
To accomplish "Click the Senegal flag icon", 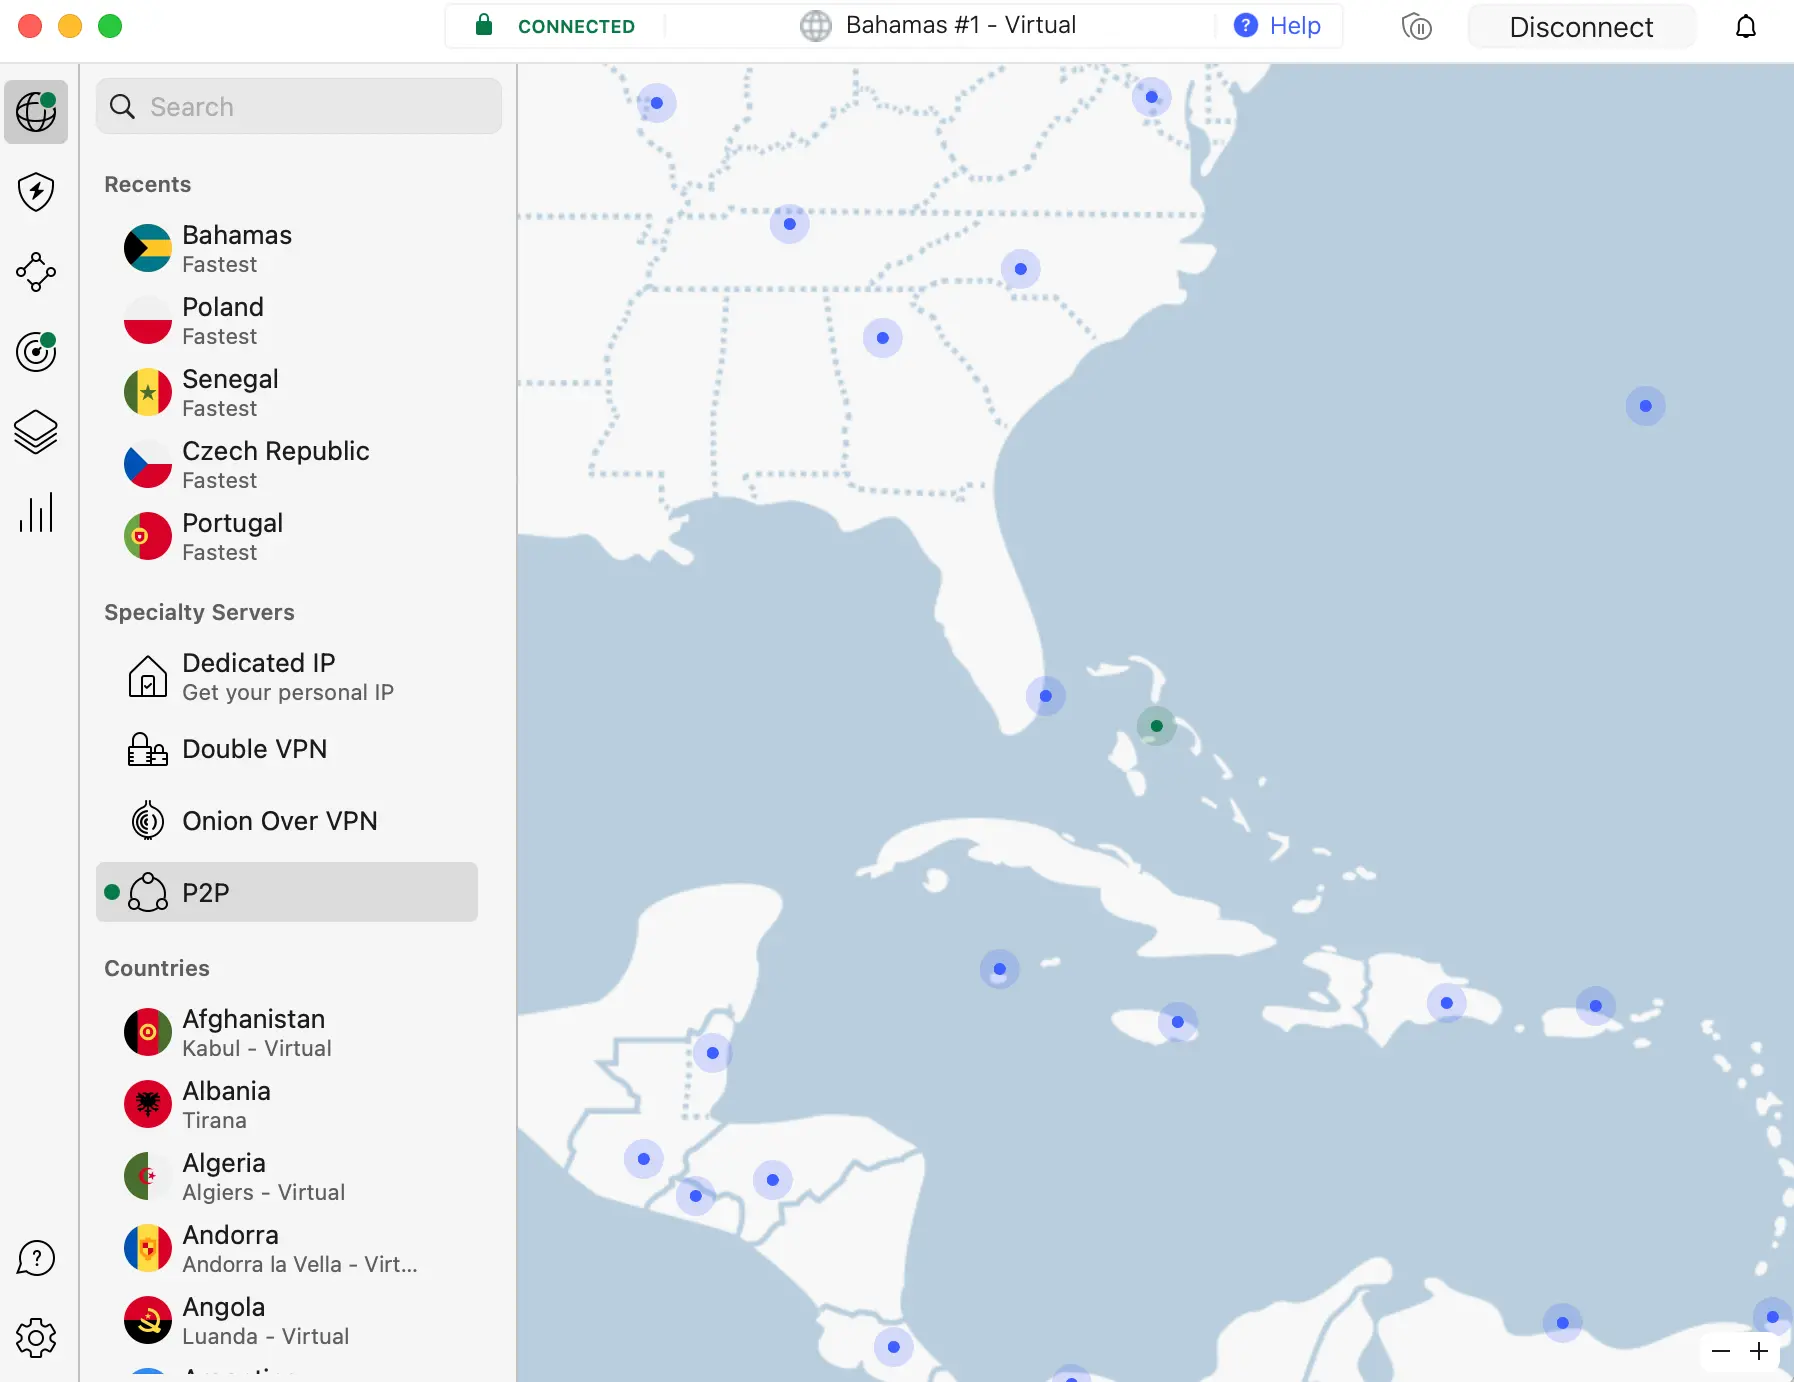I will (x=148, y=392).
